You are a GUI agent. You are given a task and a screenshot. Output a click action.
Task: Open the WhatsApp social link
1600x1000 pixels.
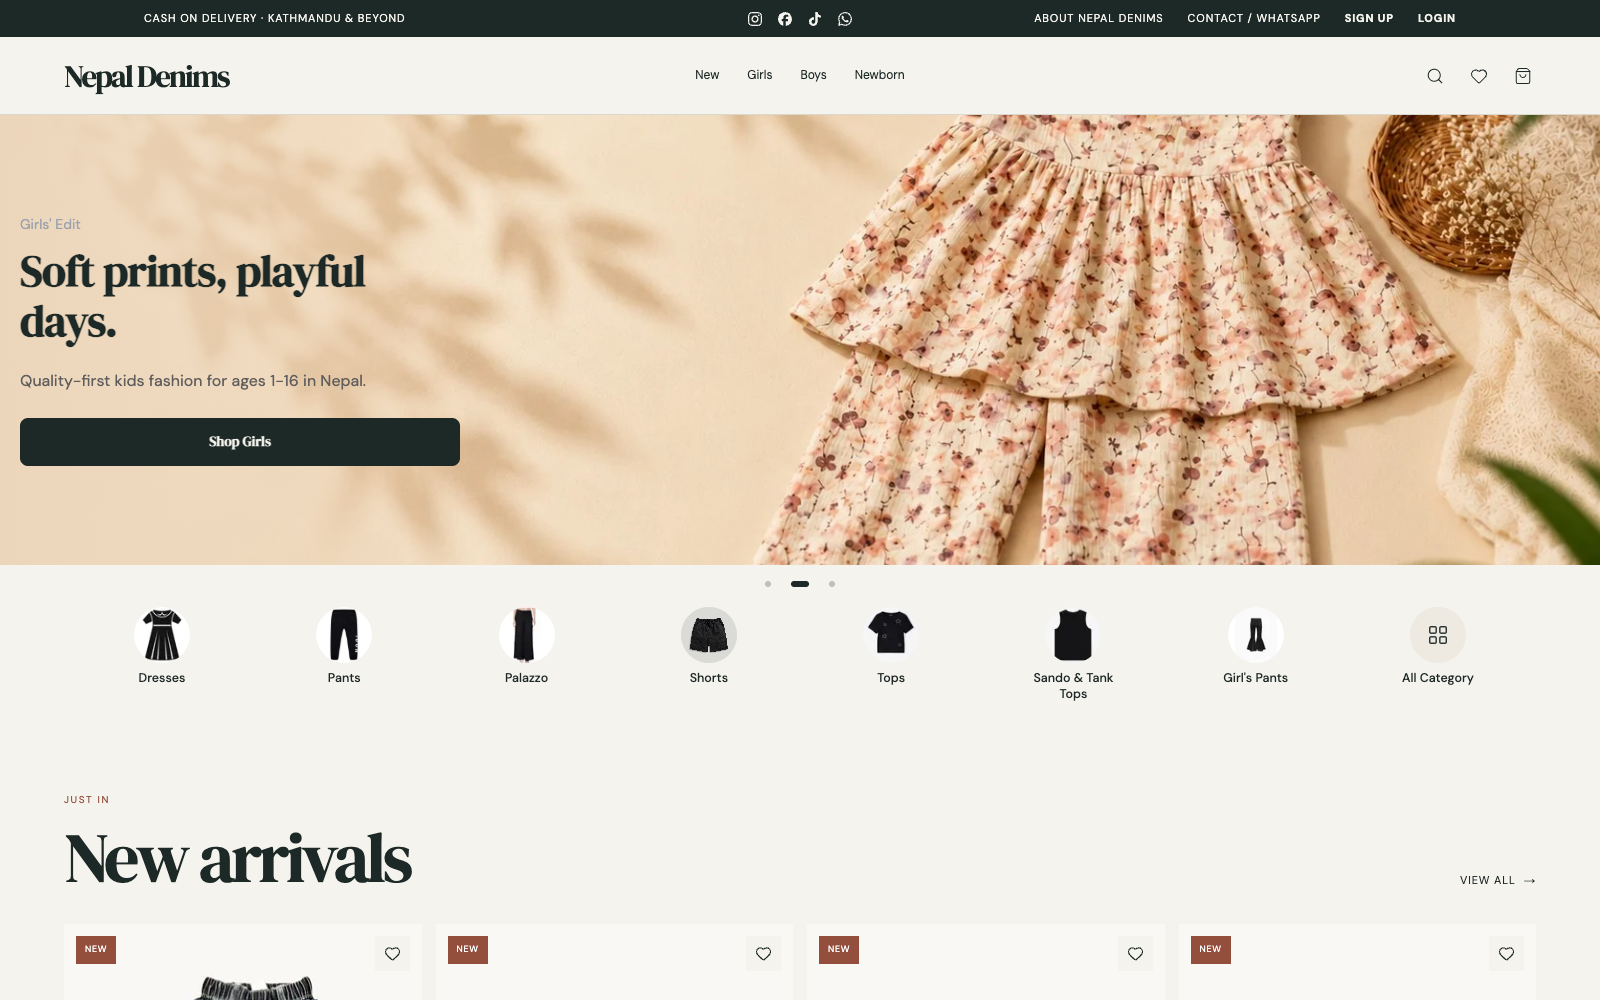(845, 19)
